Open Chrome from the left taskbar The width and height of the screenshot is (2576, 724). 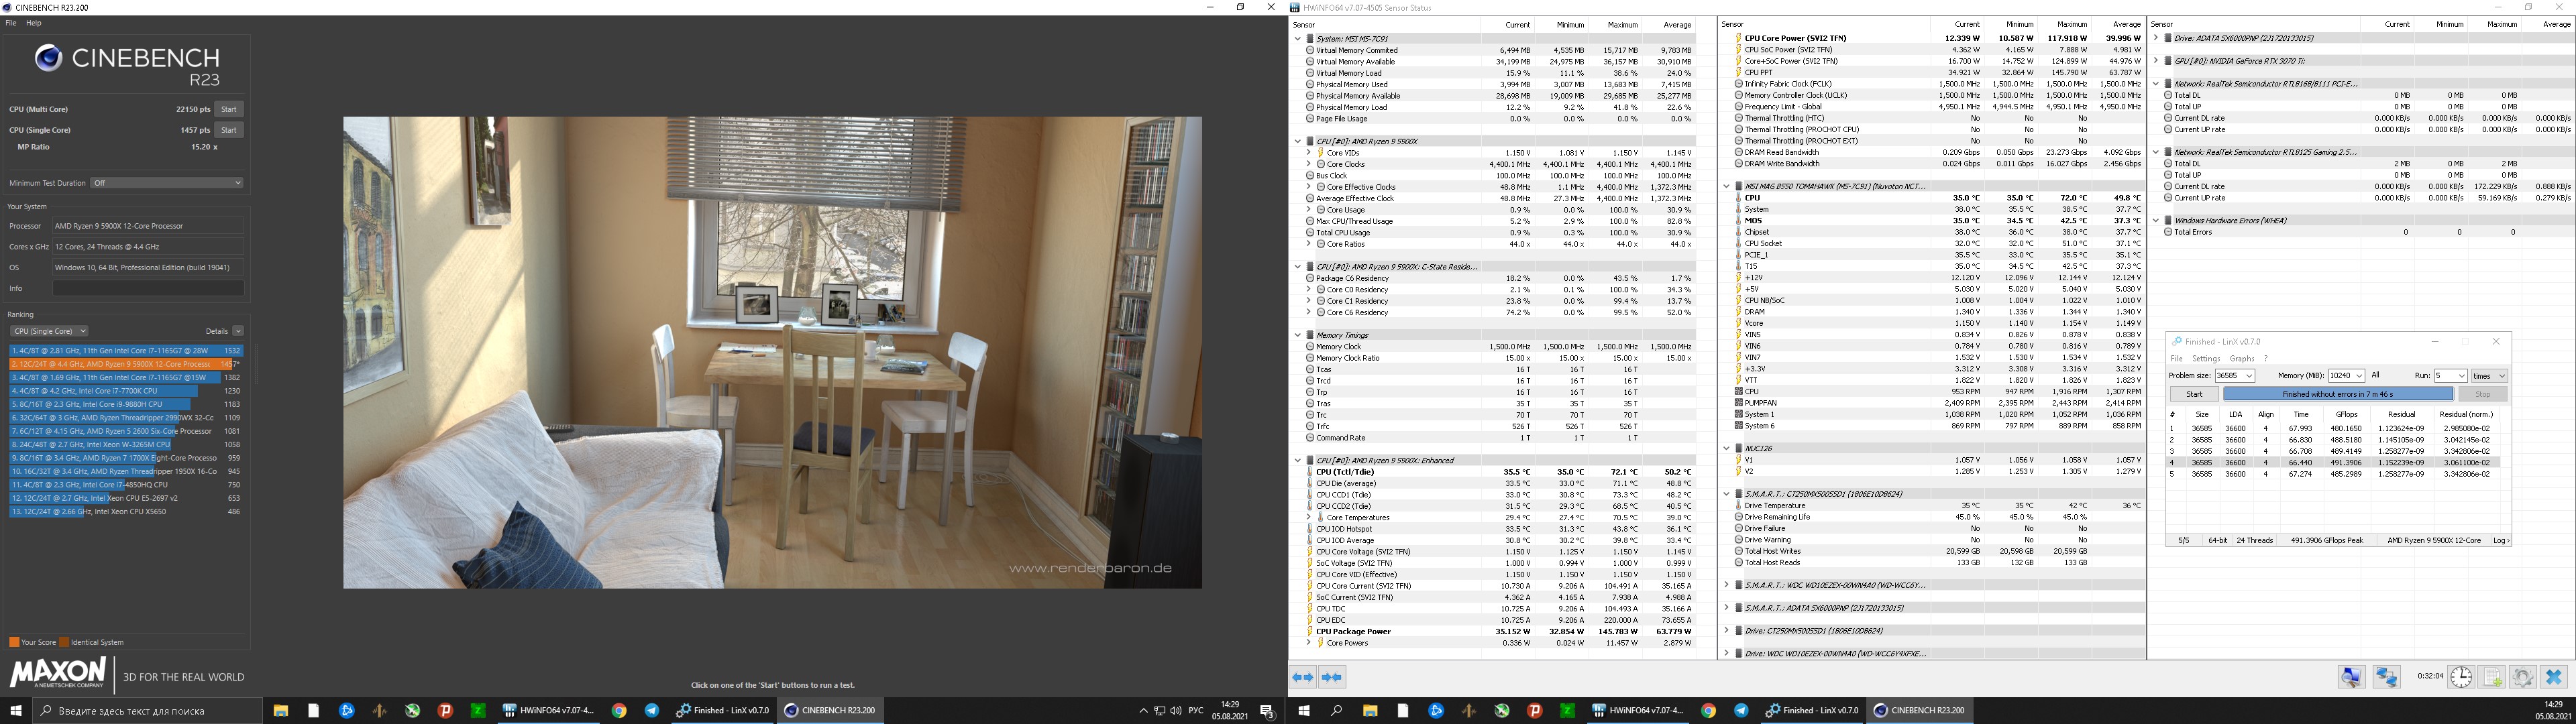619,710
